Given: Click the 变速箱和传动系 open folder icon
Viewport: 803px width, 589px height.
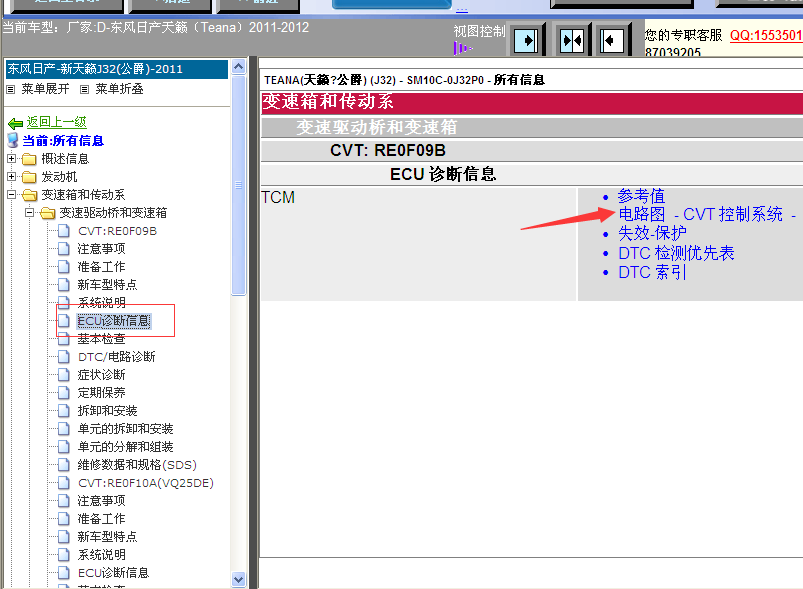Looking at the screenshot, I should 30,195.
